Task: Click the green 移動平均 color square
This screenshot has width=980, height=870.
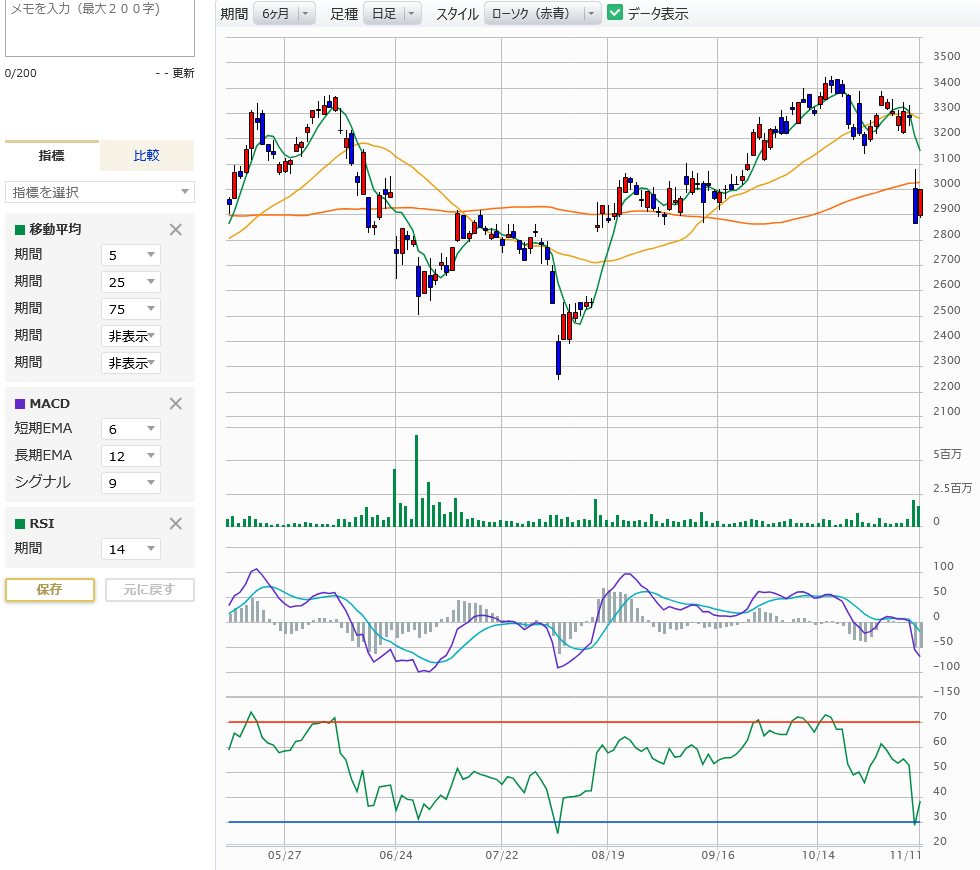Action: coord(20,230)
